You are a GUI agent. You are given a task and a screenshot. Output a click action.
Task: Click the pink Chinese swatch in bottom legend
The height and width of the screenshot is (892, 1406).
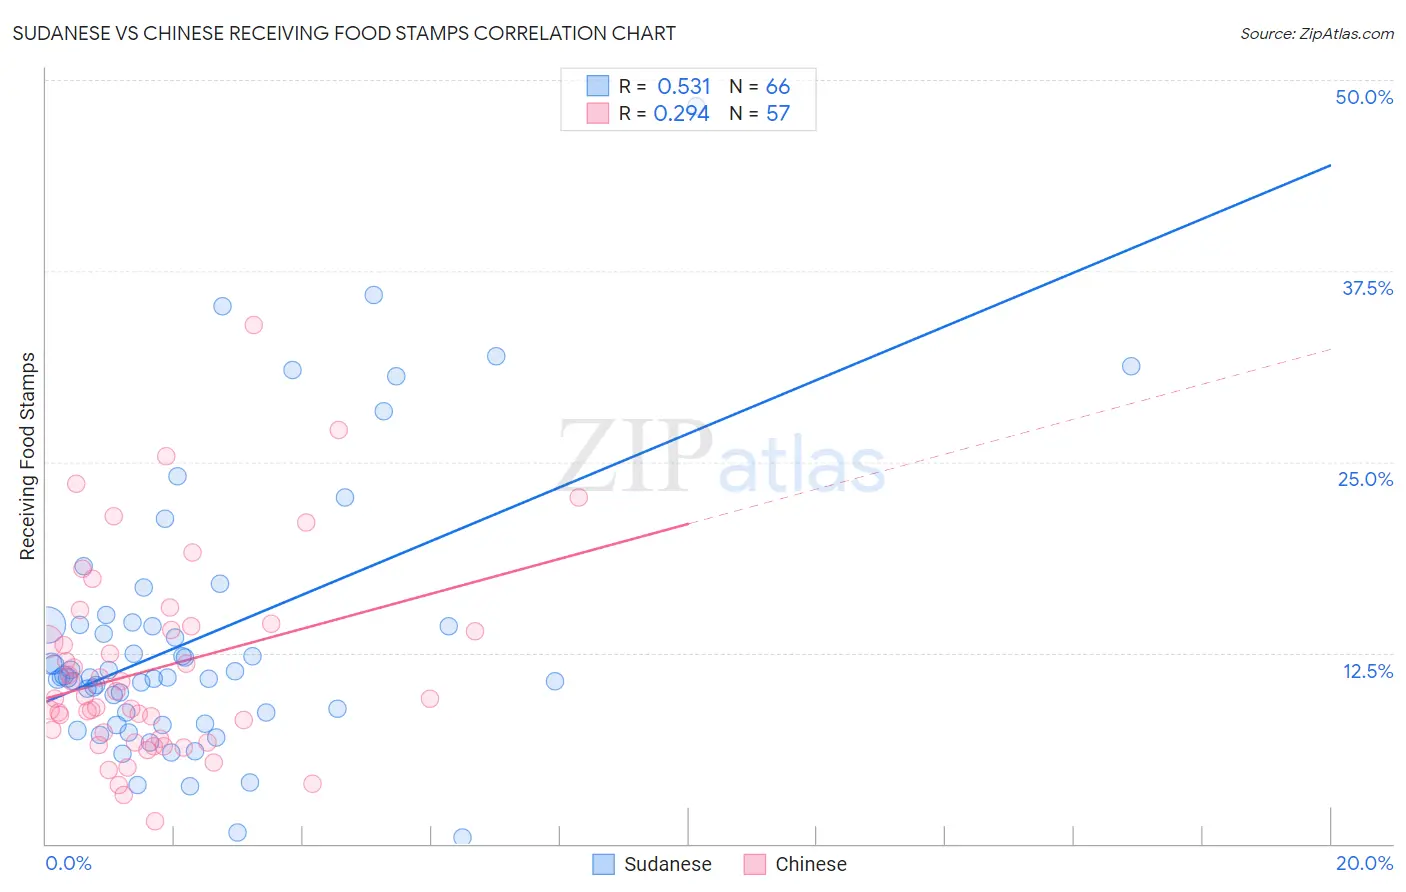pos(755,864)
